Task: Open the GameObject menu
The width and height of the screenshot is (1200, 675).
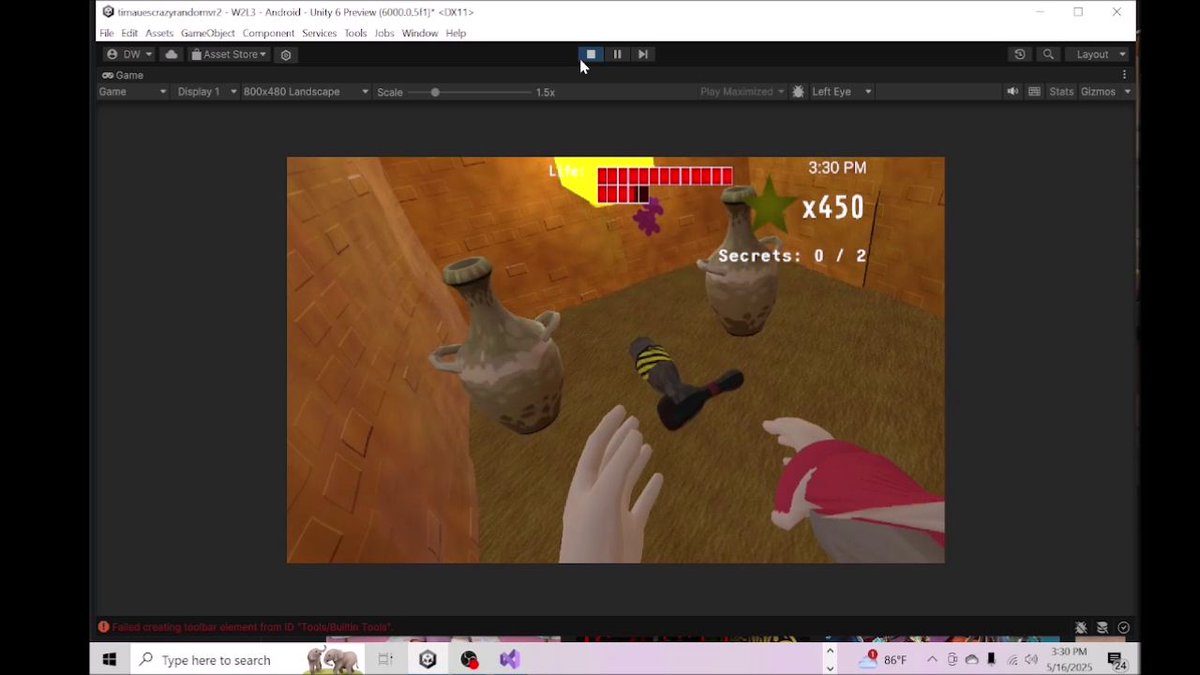Action: click(207, 33)
